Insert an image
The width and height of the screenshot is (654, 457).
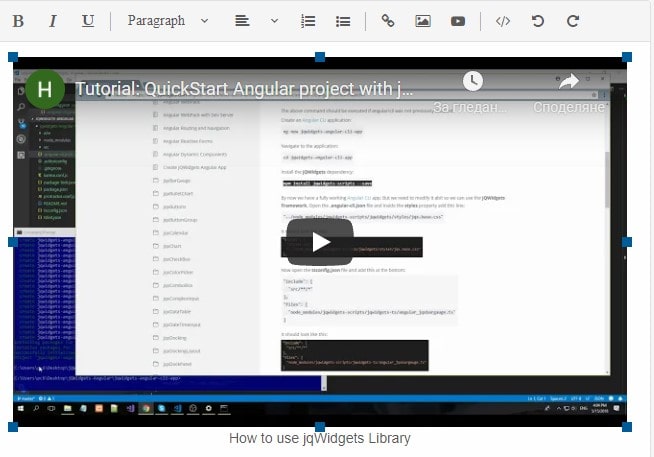coord(423,21)
